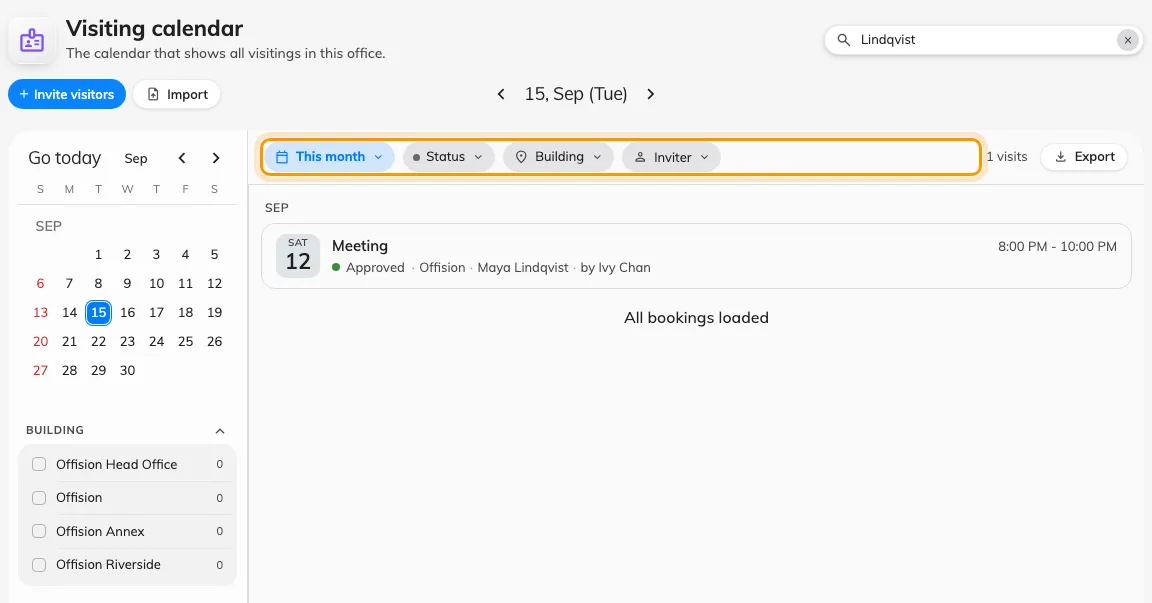The width and height of the screenshot is (1152, 603).
Task: Go to next day after 15 Sep
Action: pyautogui.click(x=650, y=94)
